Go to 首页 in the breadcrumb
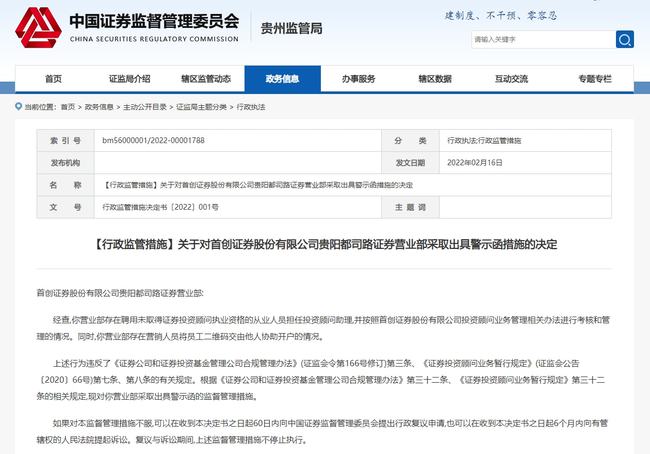The image size is (650, 454). (68, 107)
